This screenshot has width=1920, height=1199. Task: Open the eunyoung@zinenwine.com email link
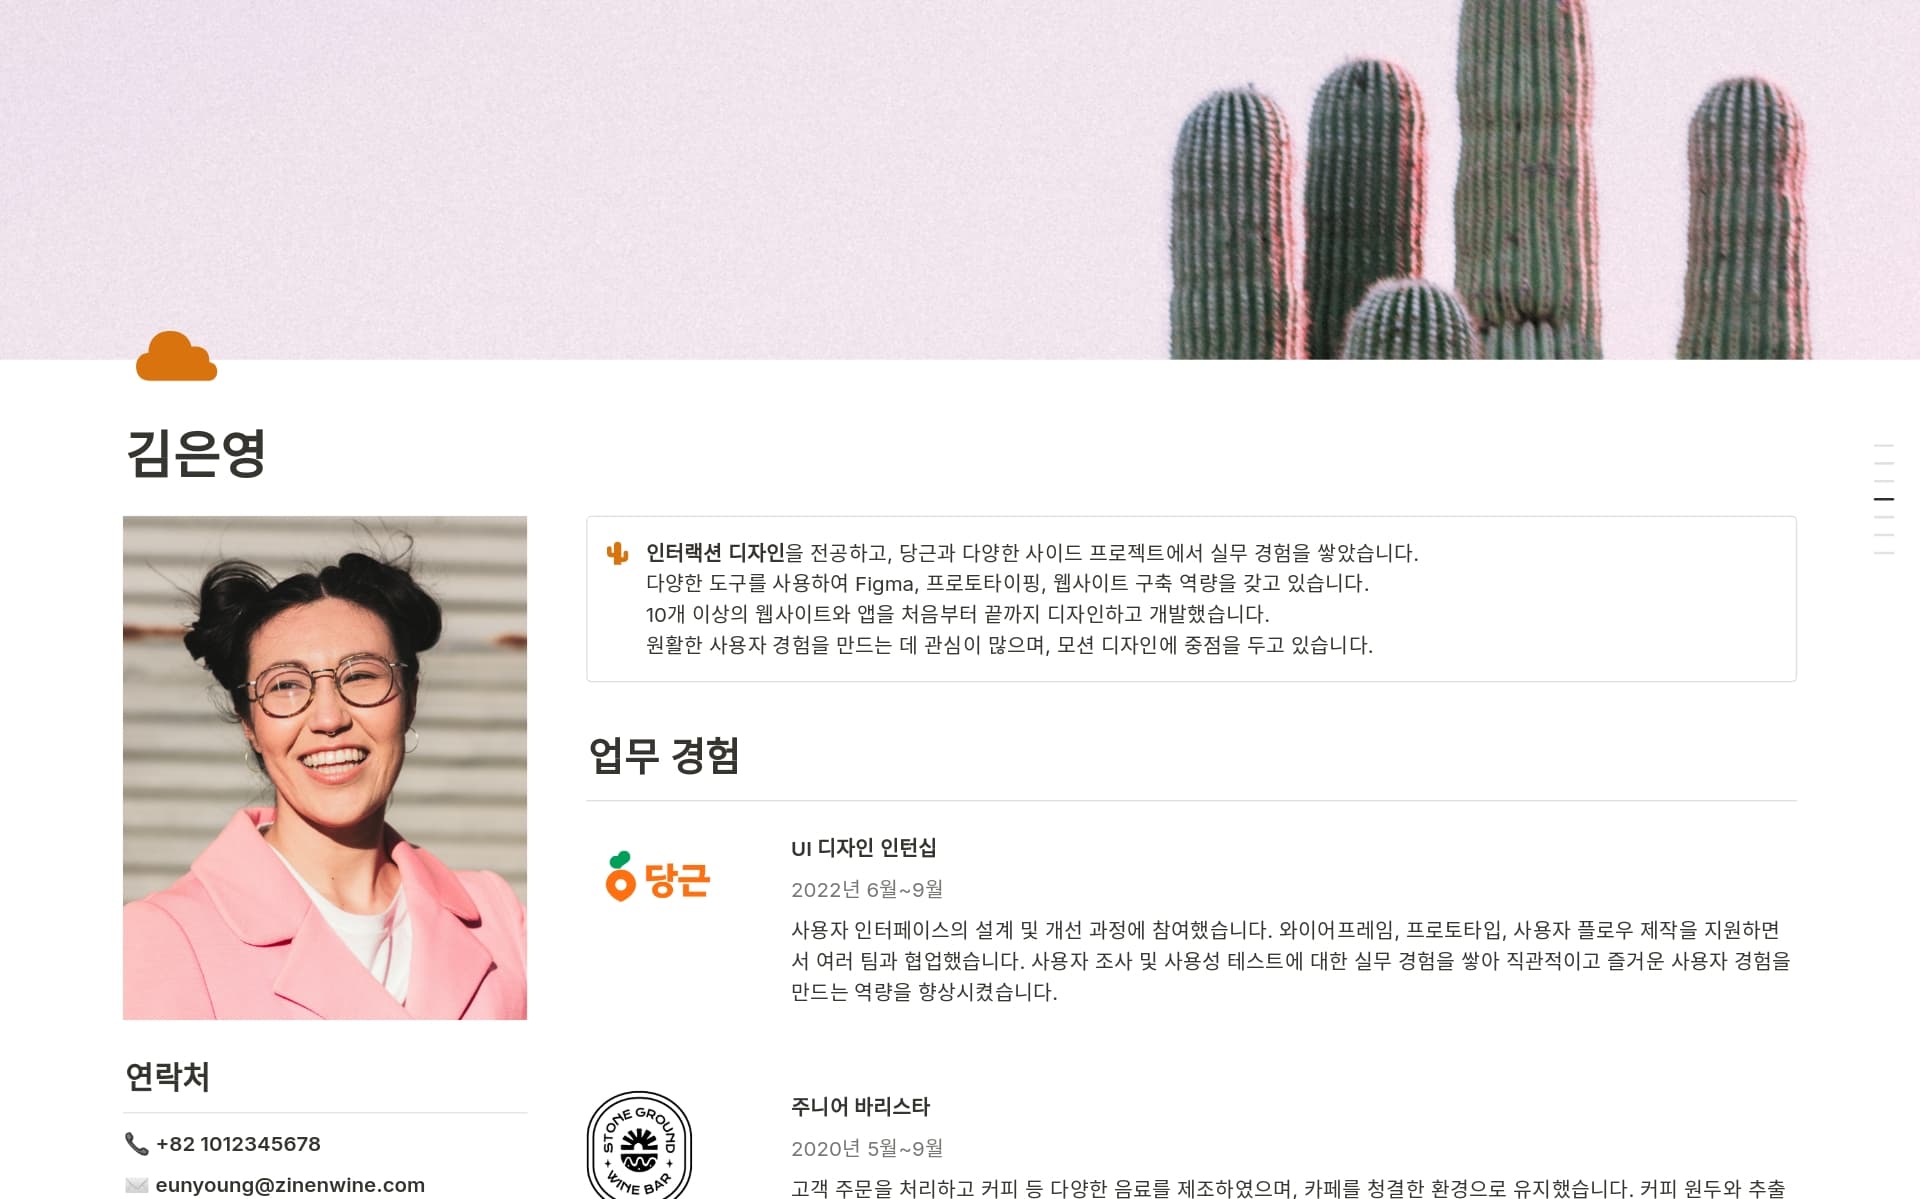coord(290,1185)
